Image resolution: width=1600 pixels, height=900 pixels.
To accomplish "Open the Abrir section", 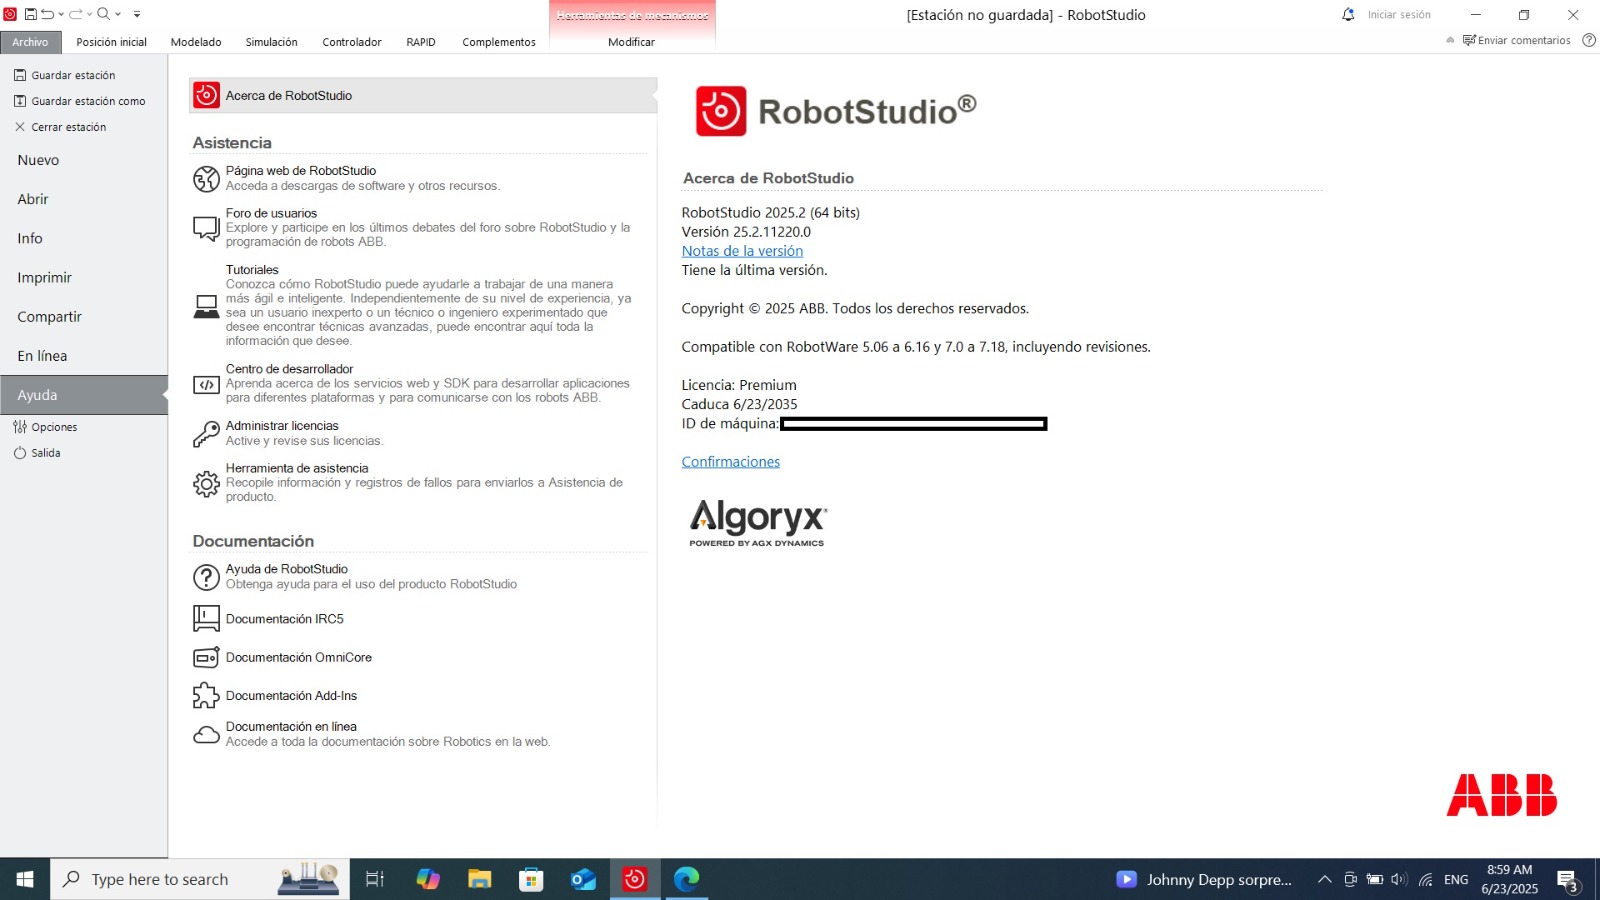I will [x=33, y=199].
